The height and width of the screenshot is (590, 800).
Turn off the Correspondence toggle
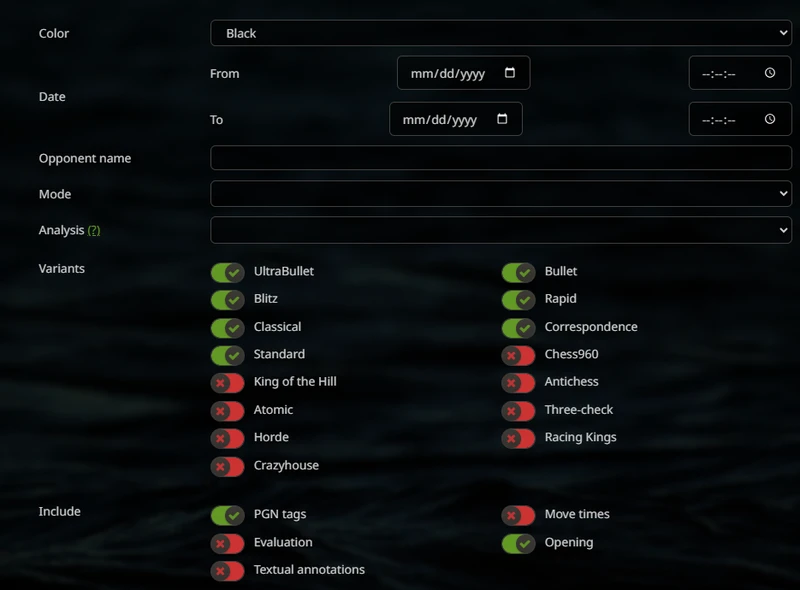[518, 328]
